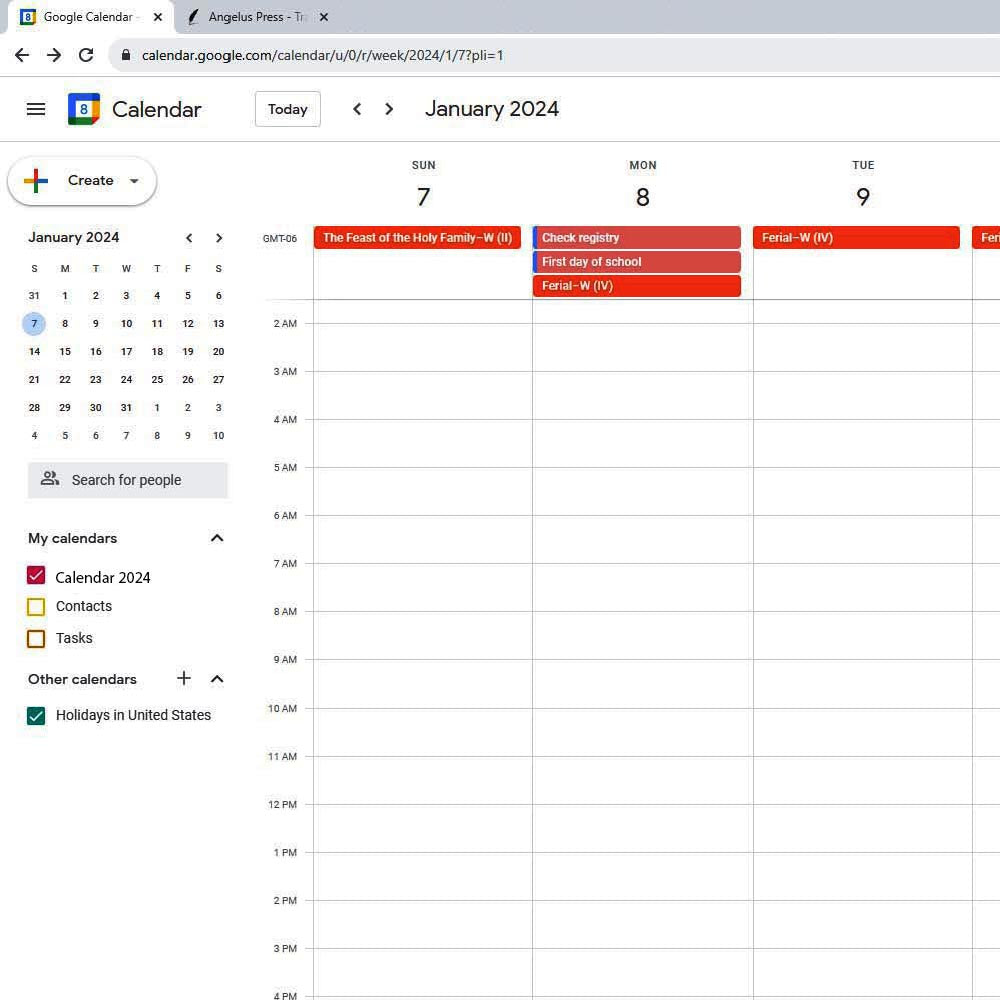Reload the page in the browser
Screen dimensions: 1000x1000
86,55
